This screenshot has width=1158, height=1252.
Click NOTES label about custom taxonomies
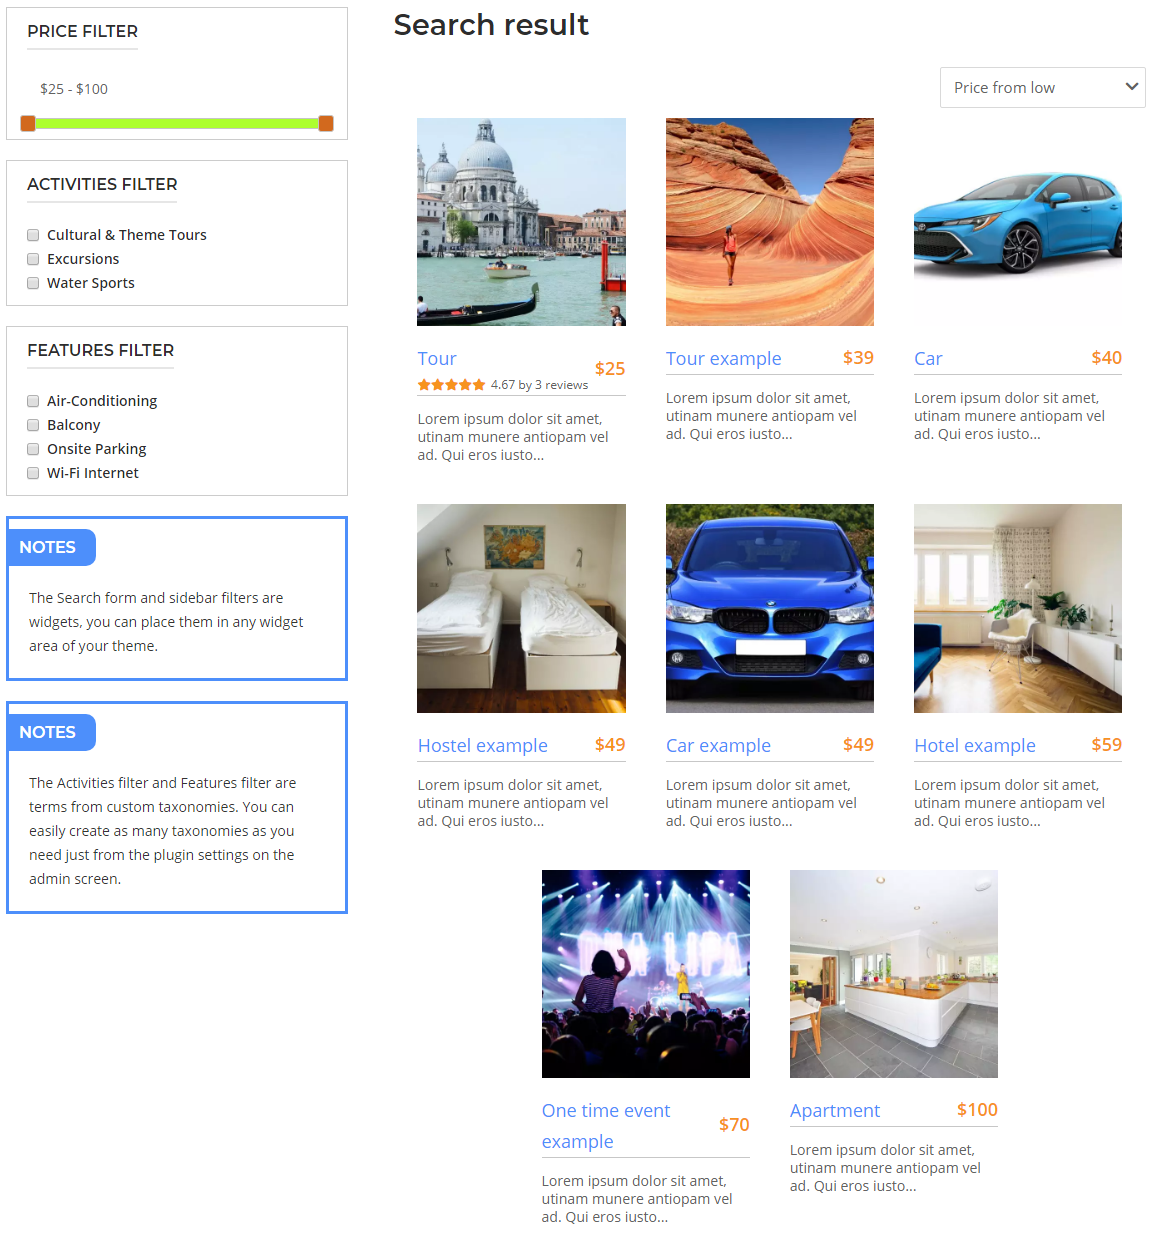pos(51,732)
